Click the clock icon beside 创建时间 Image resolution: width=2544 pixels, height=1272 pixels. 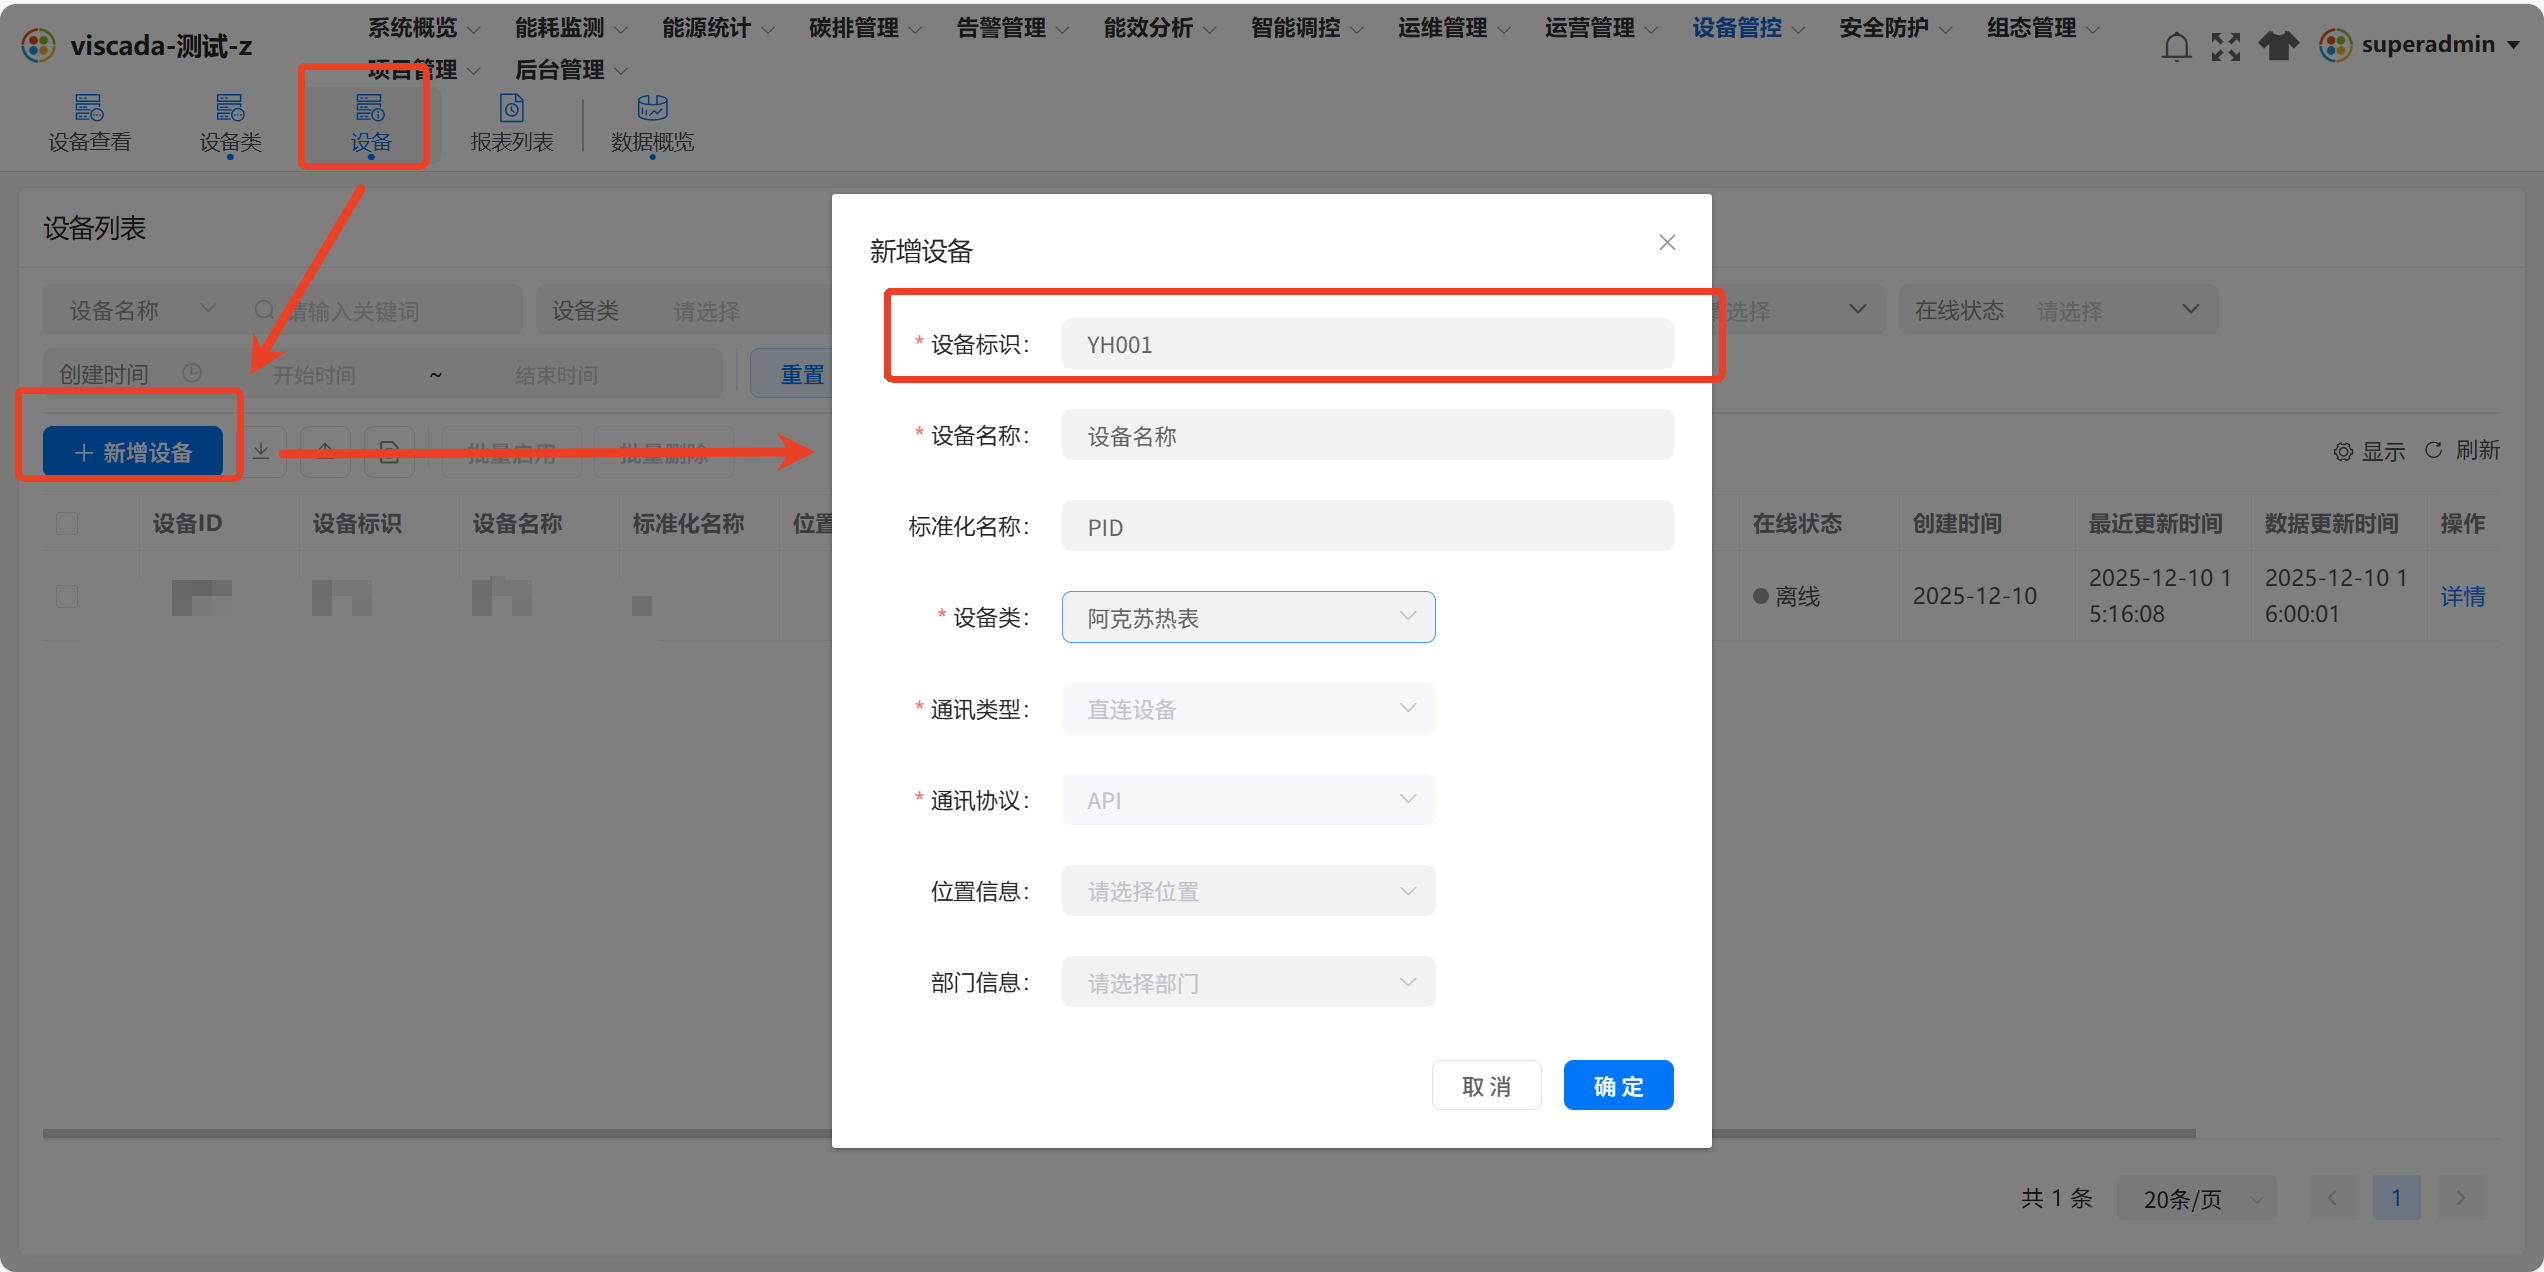tap(192, 373)
